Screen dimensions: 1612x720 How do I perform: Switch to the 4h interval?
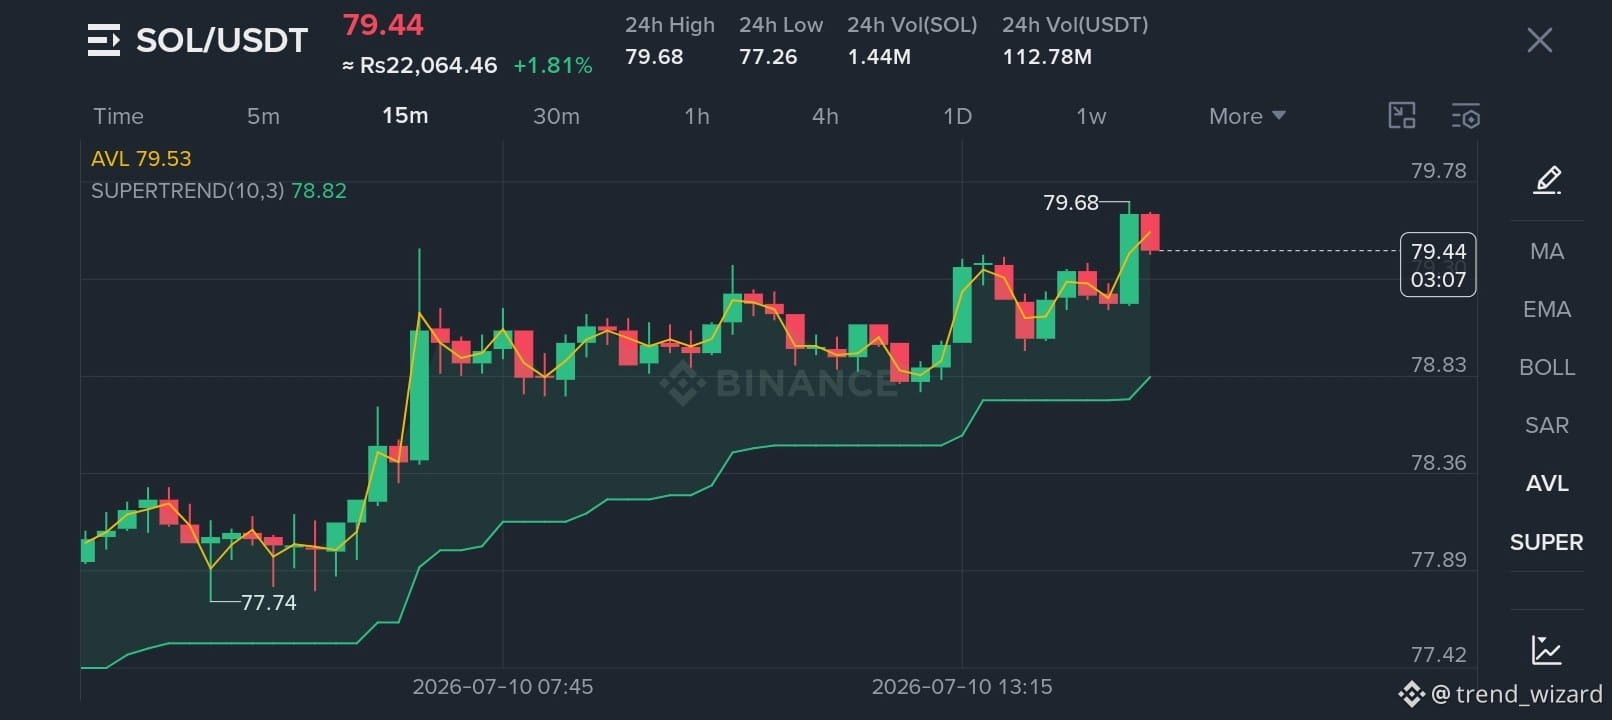pos(825,116)
